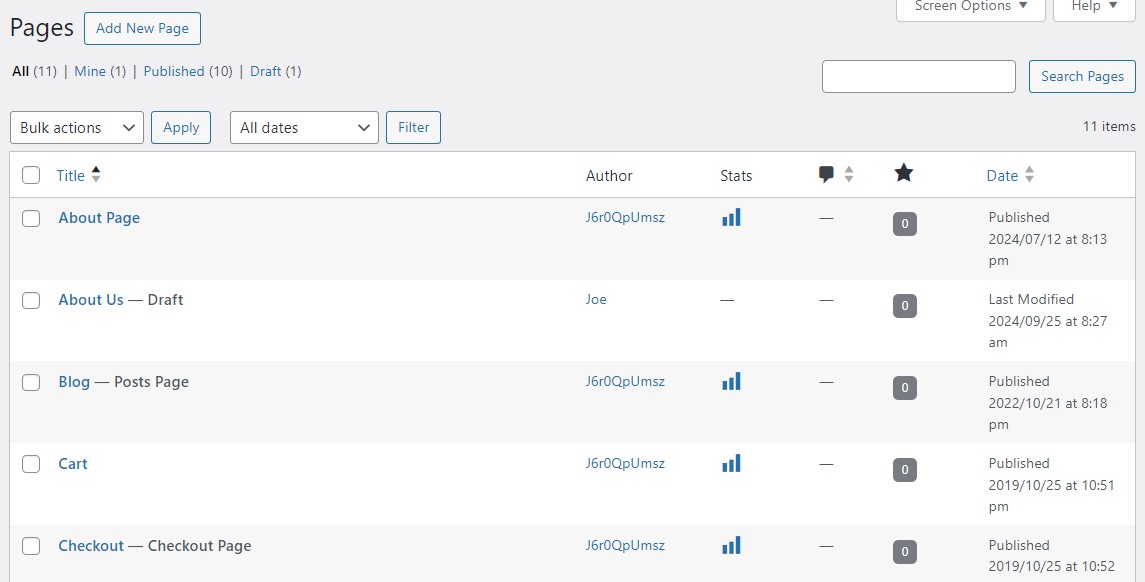Select the About Us draft checkbox

[x=31, y=300]
